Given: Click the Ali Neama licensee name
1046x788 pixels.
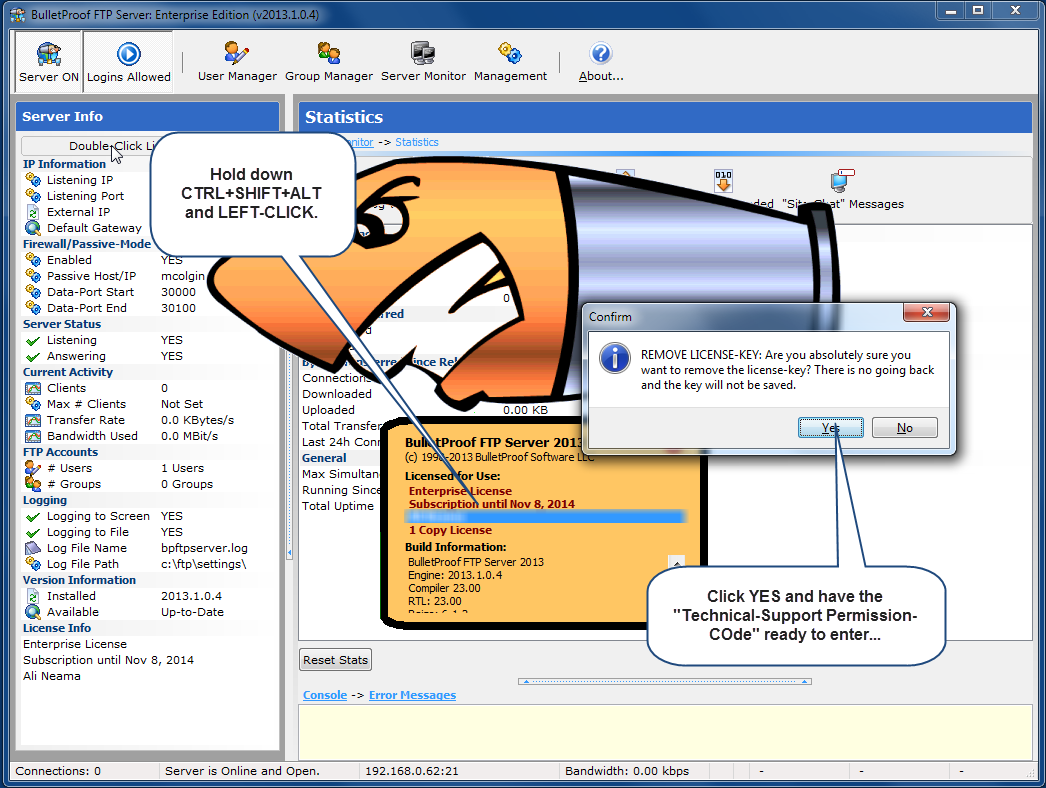Looking at the screenshot, I should [x=51, y=676].
